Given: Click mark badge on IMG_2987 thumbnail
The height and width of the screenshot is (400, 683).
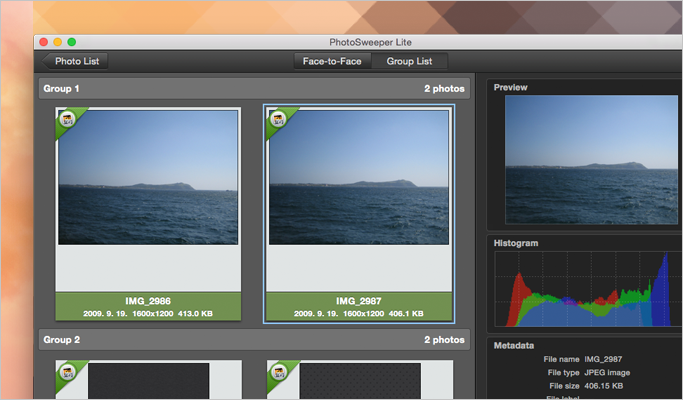Looking at the screenshot, I should pyautogui.click(x=278, y=119).
